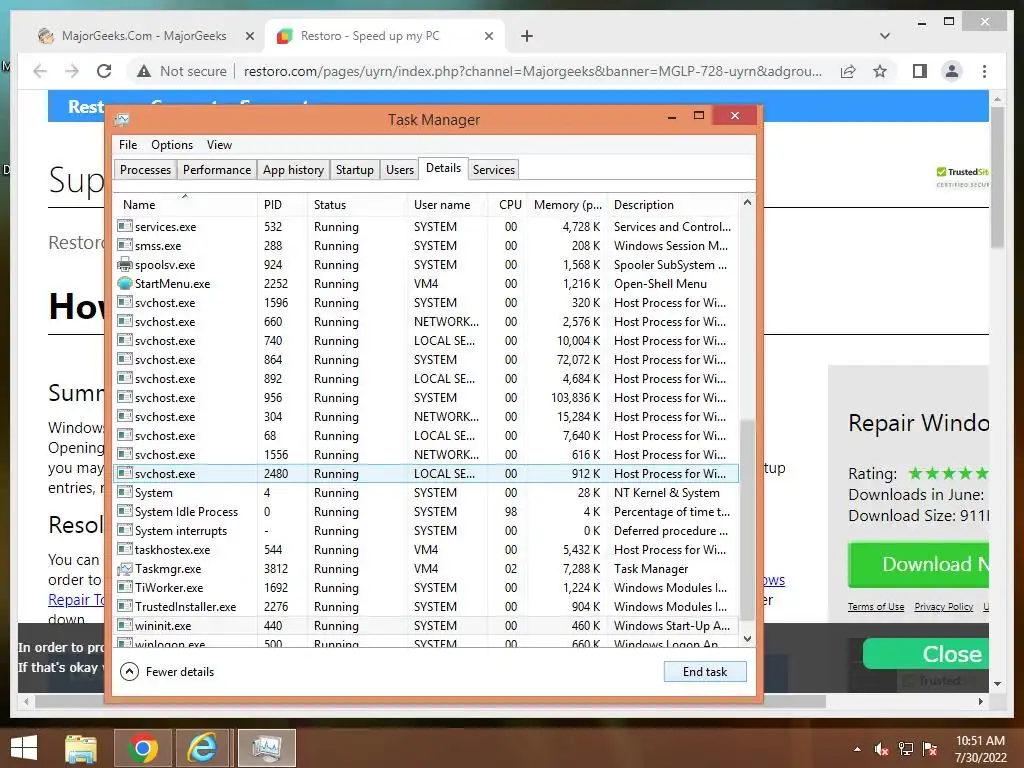Image resolution: width=1024 pixels, height=768 pixels.
Task: Close the Restoro tab
Action: [x=488, y=36]
